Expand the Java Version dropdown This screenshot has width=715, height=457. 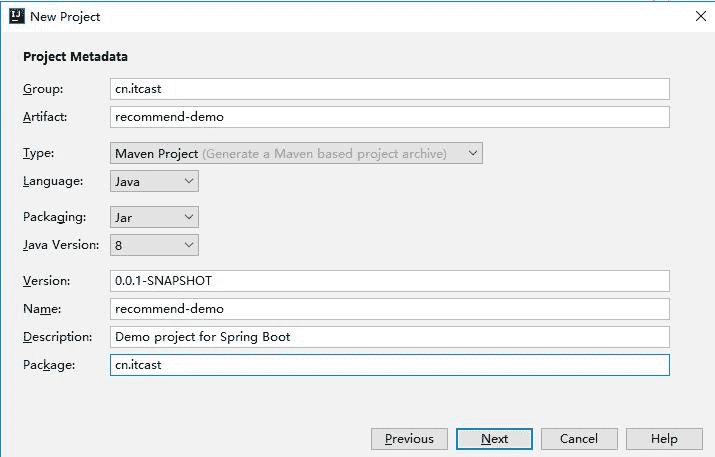(154, 245)
